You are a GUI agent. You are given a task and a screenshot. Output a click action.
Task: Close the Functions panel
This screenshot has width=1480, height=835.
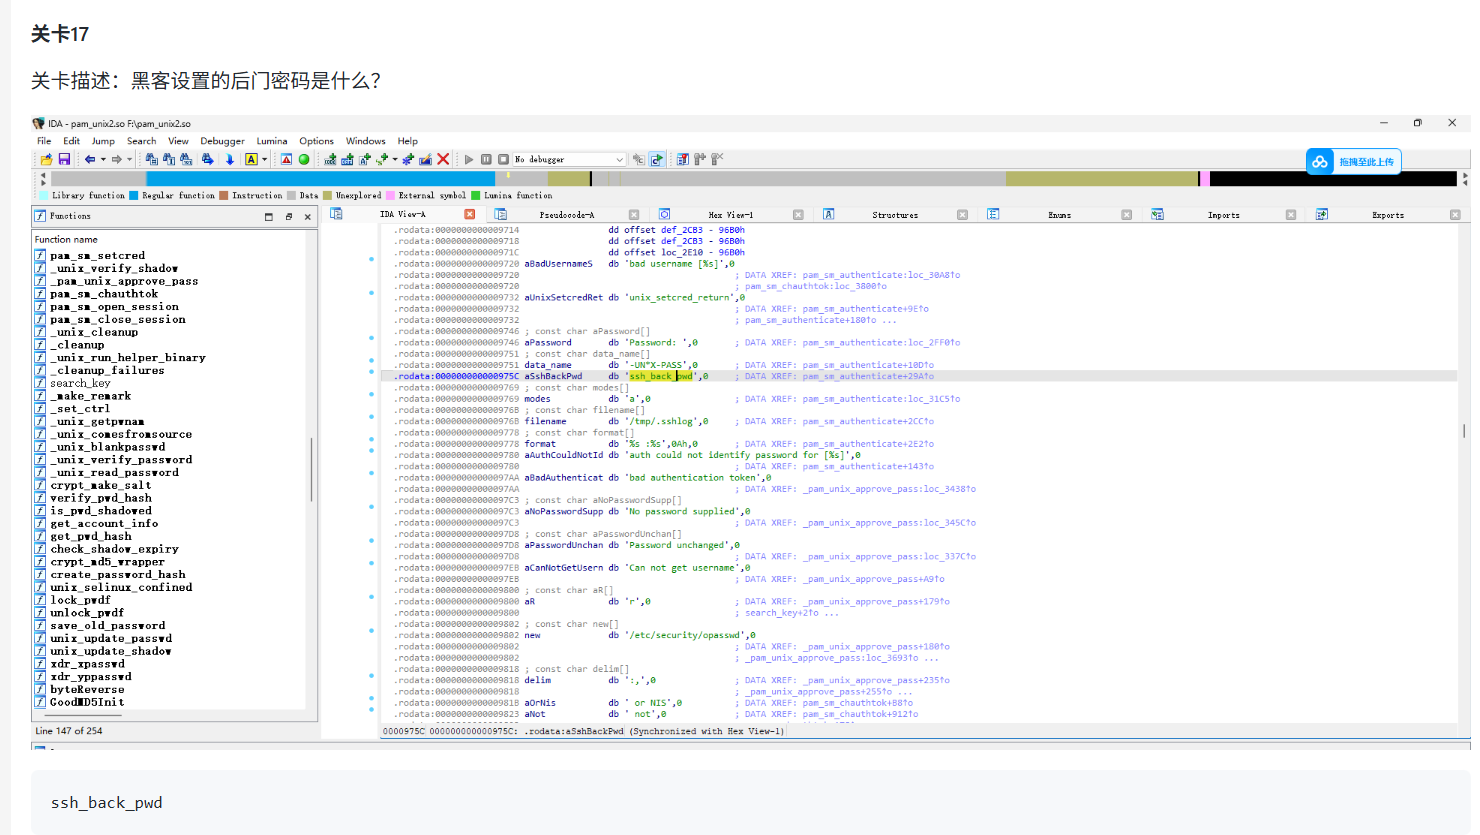(x=308, y=216)
